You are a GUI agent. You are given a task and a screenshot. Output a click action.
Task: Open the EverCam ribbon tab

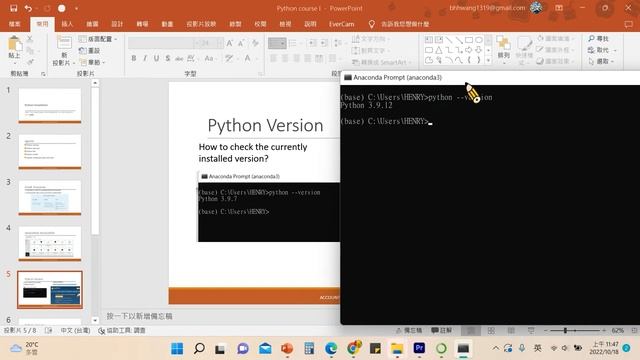(x=342, y=24)
